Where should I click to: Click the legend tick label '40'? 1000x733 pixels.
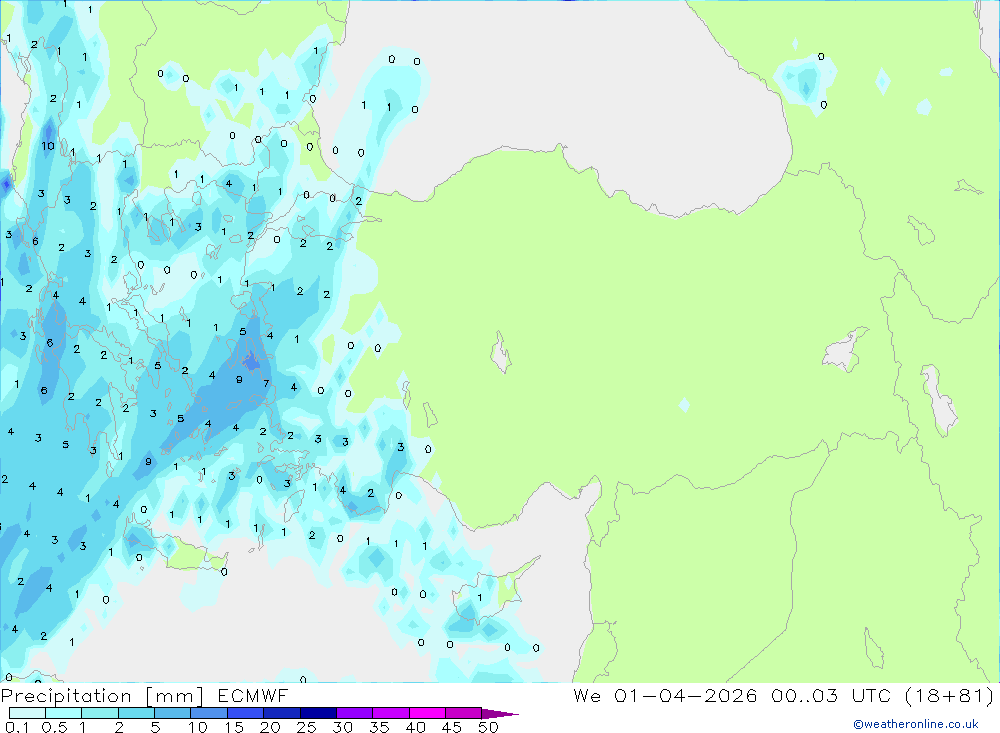pos(416,727)
